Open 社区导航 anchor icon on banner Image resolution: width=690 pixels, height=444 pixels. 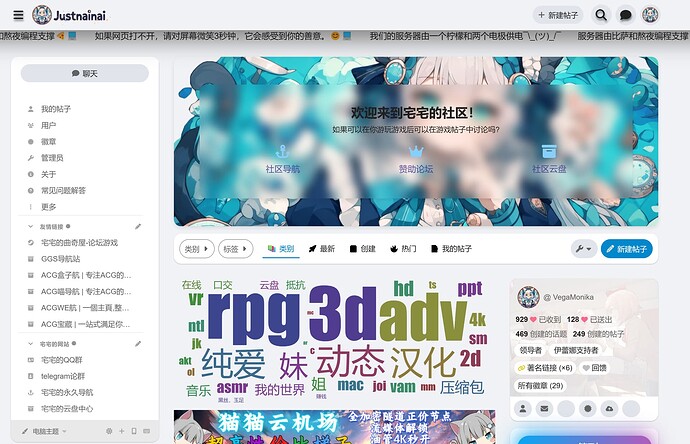point(282,152)
